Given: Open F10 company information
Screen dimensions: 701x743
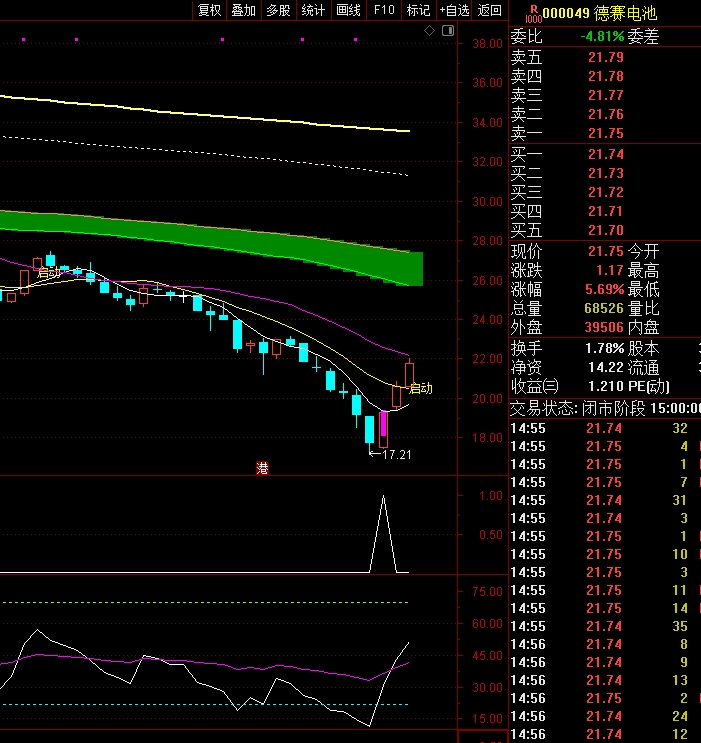Looking at the screenshot, I should [384, 10].
